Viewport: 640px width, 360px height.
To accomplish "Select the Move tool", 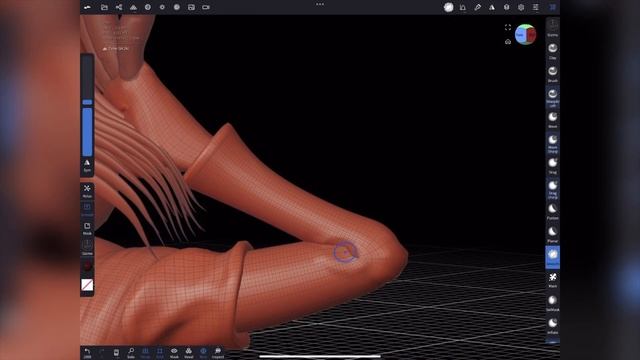I will pos(553,120).
